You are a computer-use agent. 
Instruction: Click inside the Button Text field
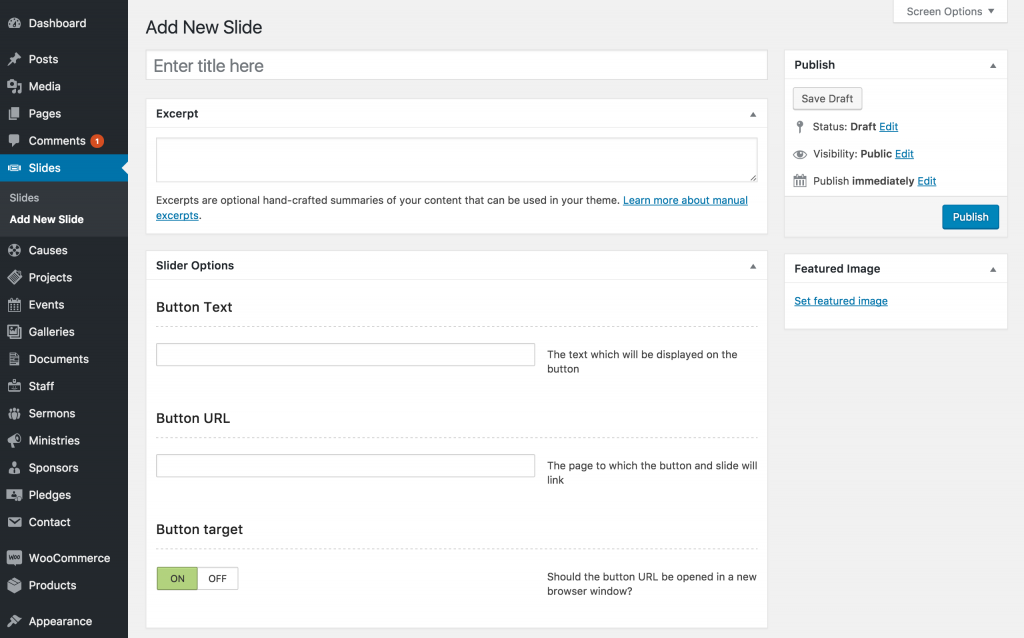coord(344,354)
